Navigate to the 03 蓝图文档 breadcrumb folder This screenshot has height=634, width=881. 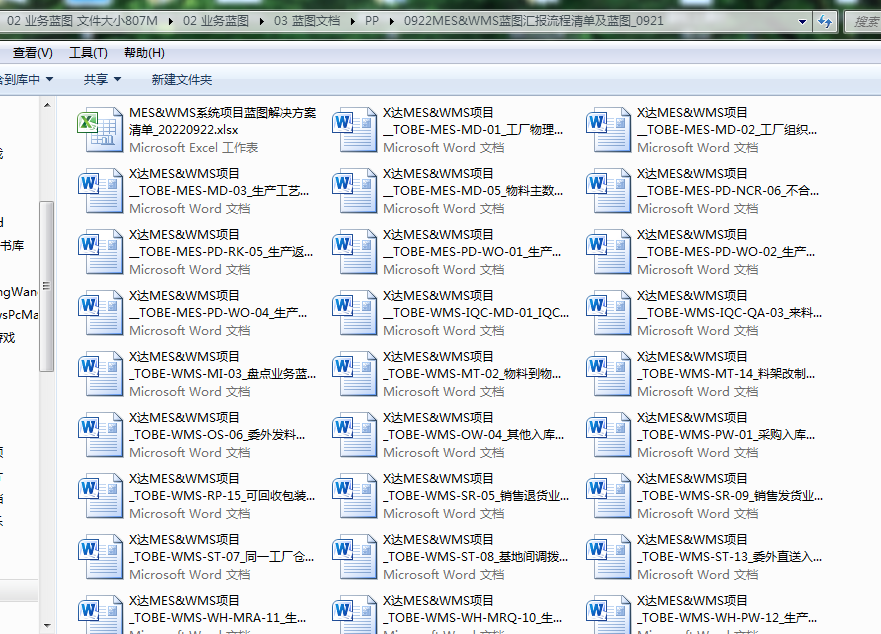(305, 21)
